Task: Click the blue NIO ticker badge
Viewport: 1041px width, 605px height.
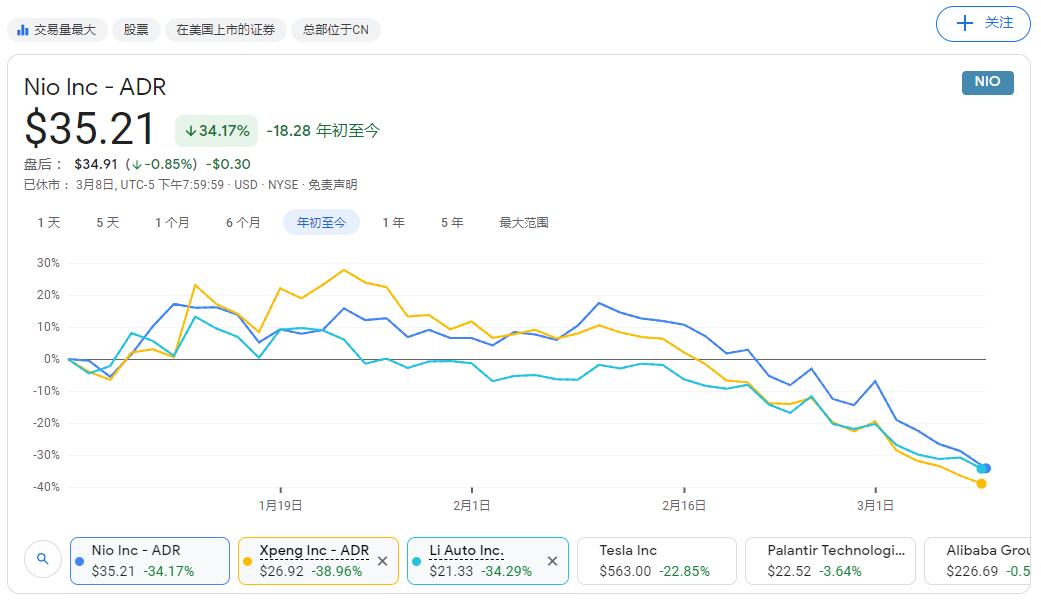Action: (986, 84)
